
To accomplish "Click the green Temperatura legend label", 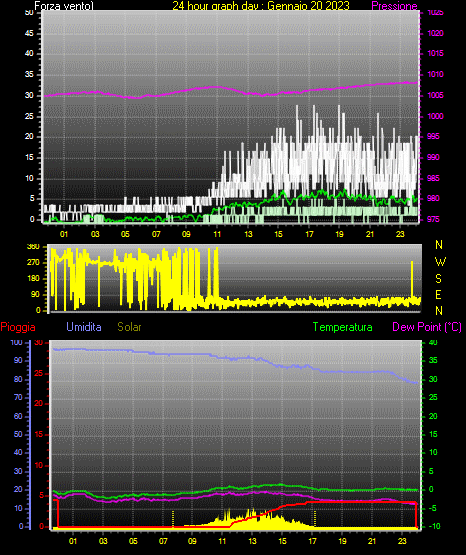I will click(342, 327).
